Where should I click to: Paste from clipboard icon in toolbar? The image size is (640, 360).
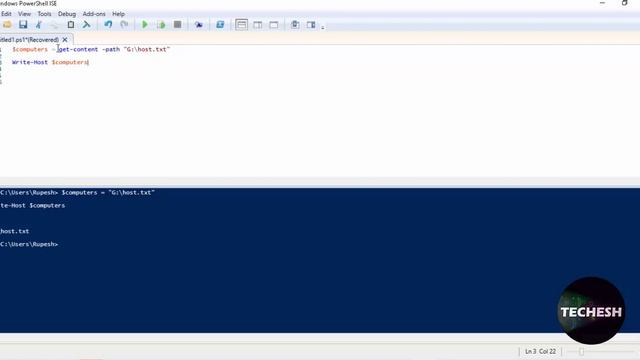(x=71, y=25)
